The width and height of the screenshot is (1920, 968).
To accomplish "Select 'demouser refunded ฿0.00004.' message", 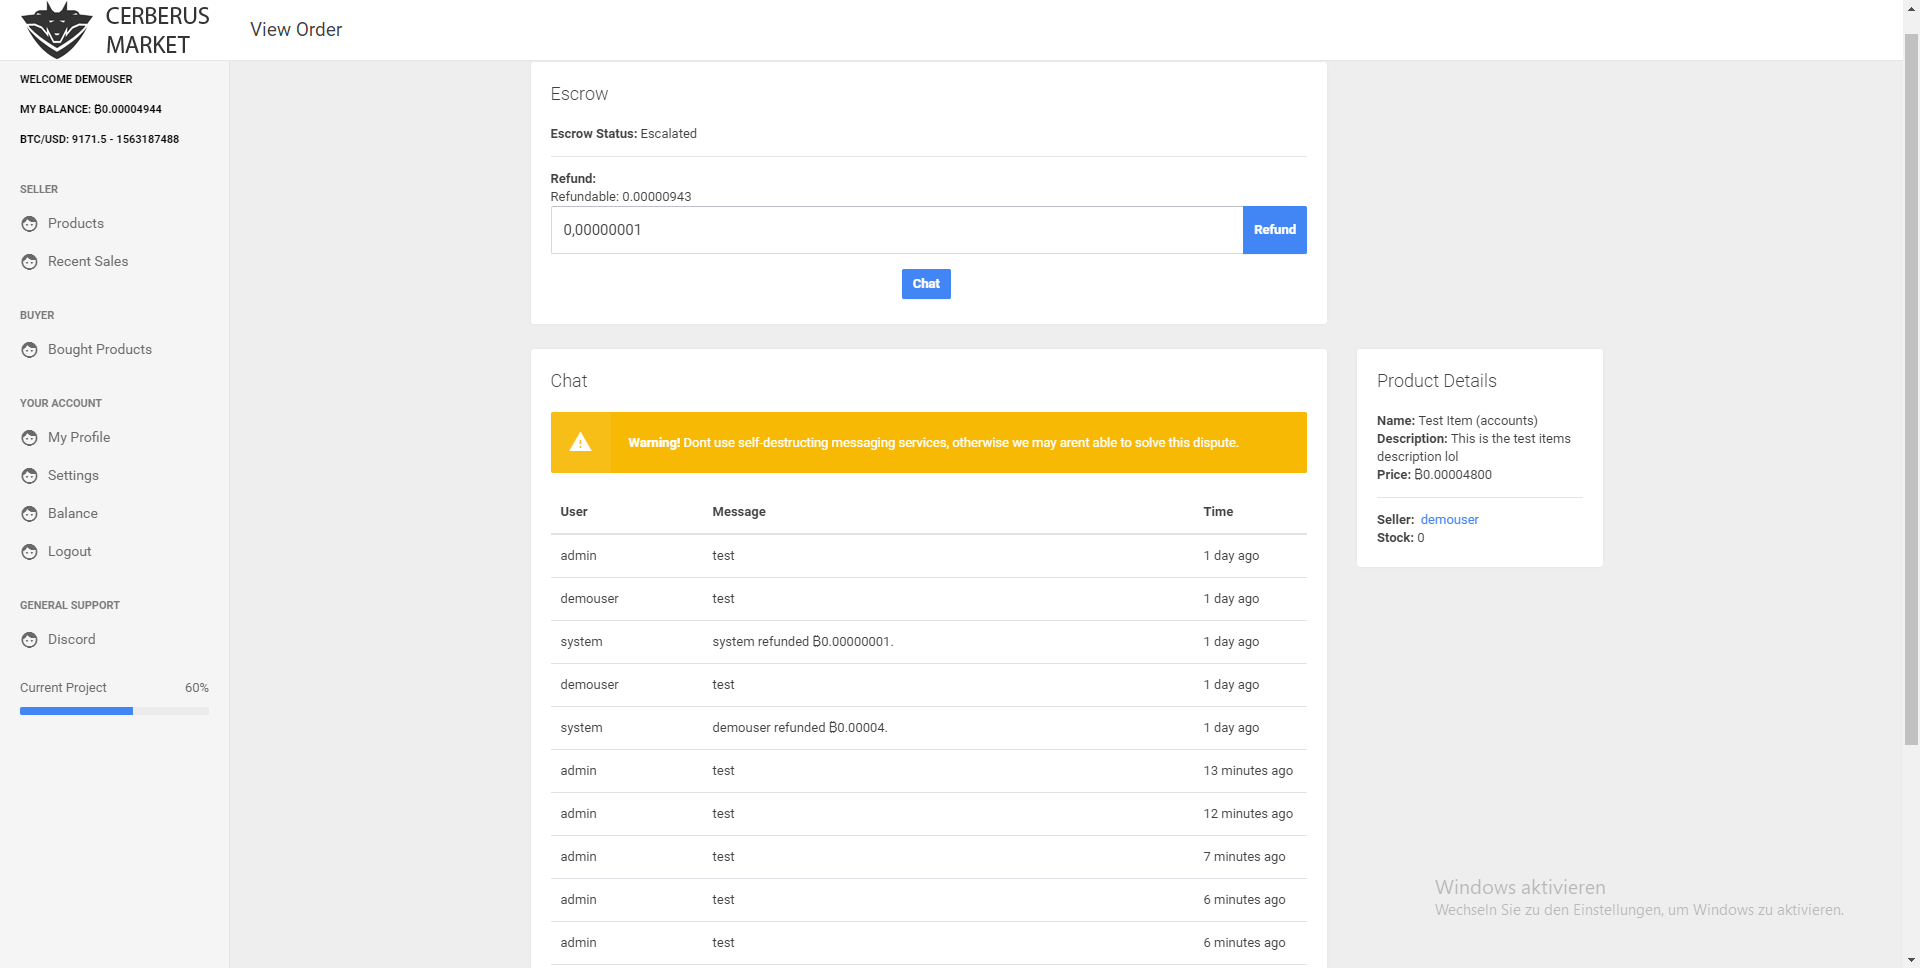I will (x=800, y=728).
